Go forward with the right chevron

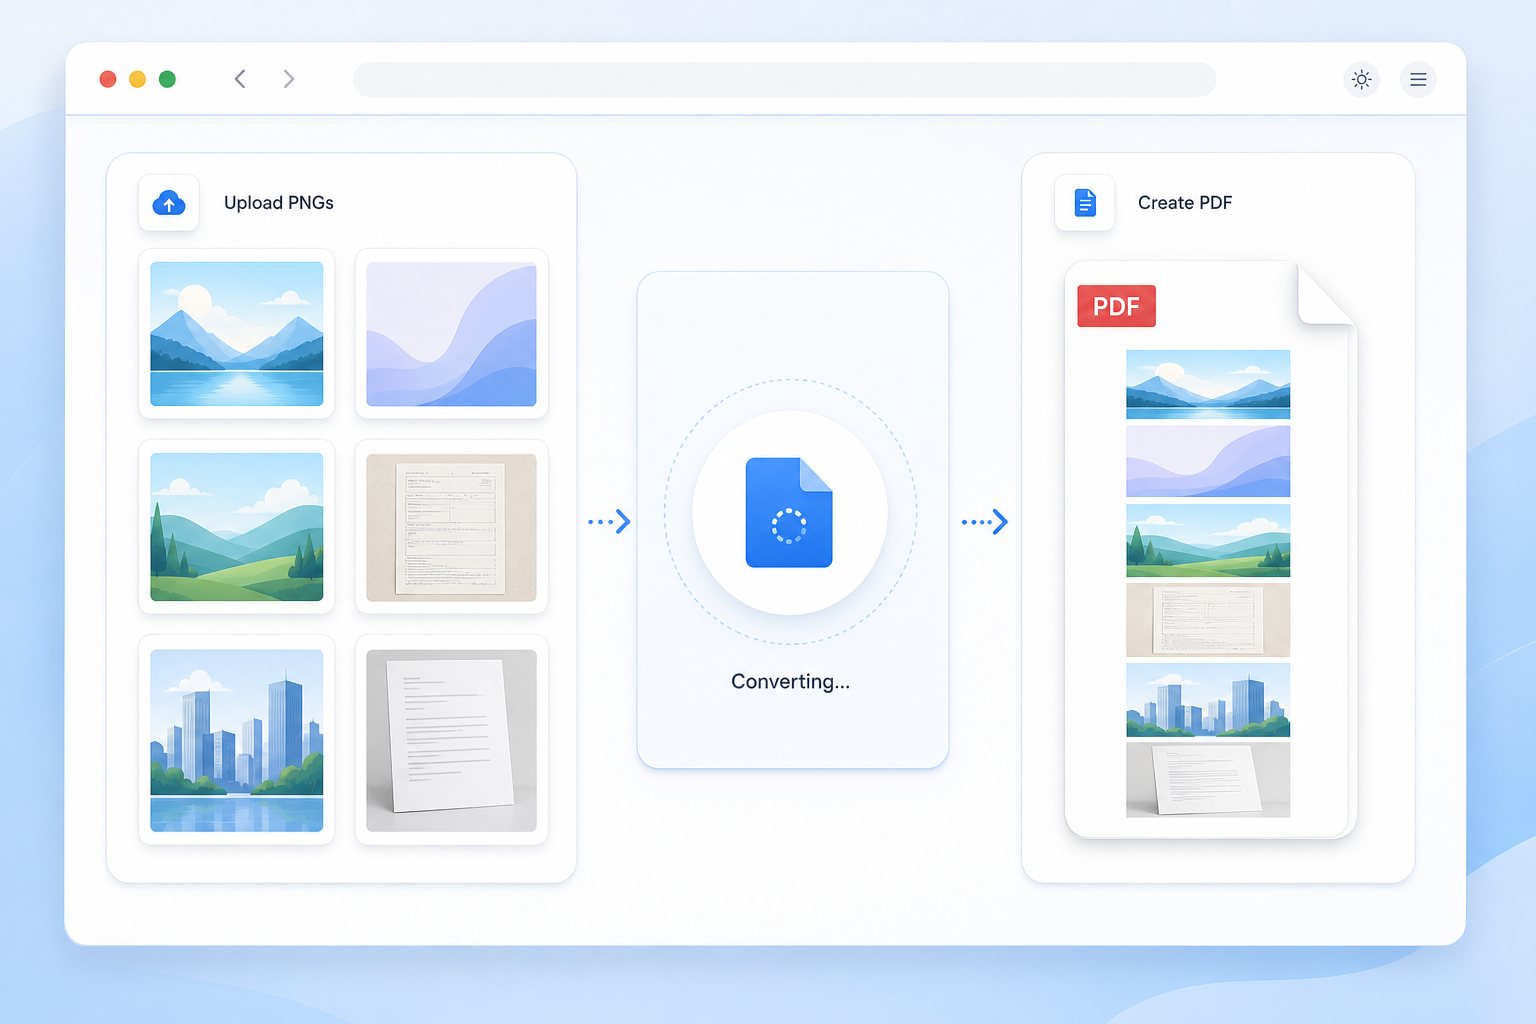click(288, 79)
